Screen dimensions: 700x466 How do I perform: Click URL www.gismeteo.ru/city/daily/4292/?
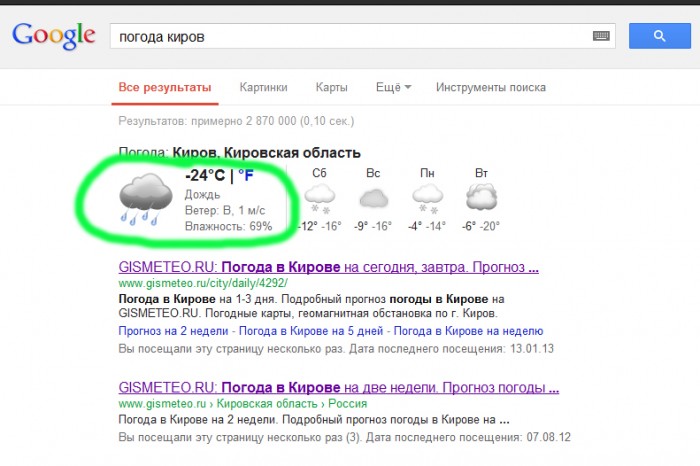pyautogui.click(x=203, y=283)
